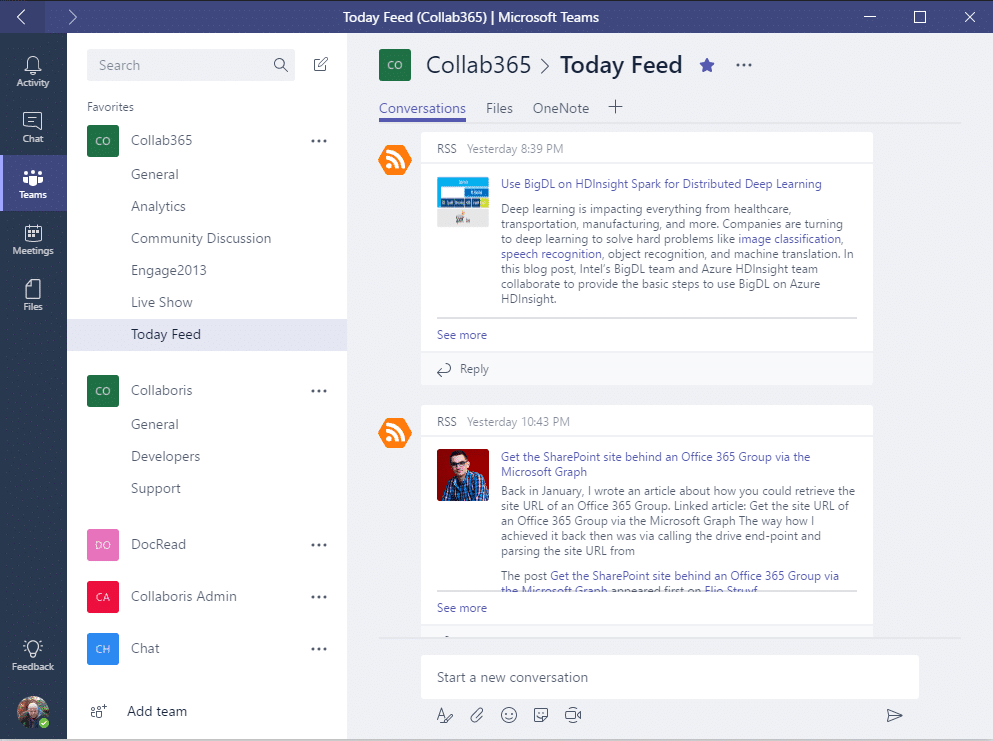993x741 pixels.
Task: Click the Collaboris Admin team avatar
Action: pyautogui.click(x=103, y=597)
